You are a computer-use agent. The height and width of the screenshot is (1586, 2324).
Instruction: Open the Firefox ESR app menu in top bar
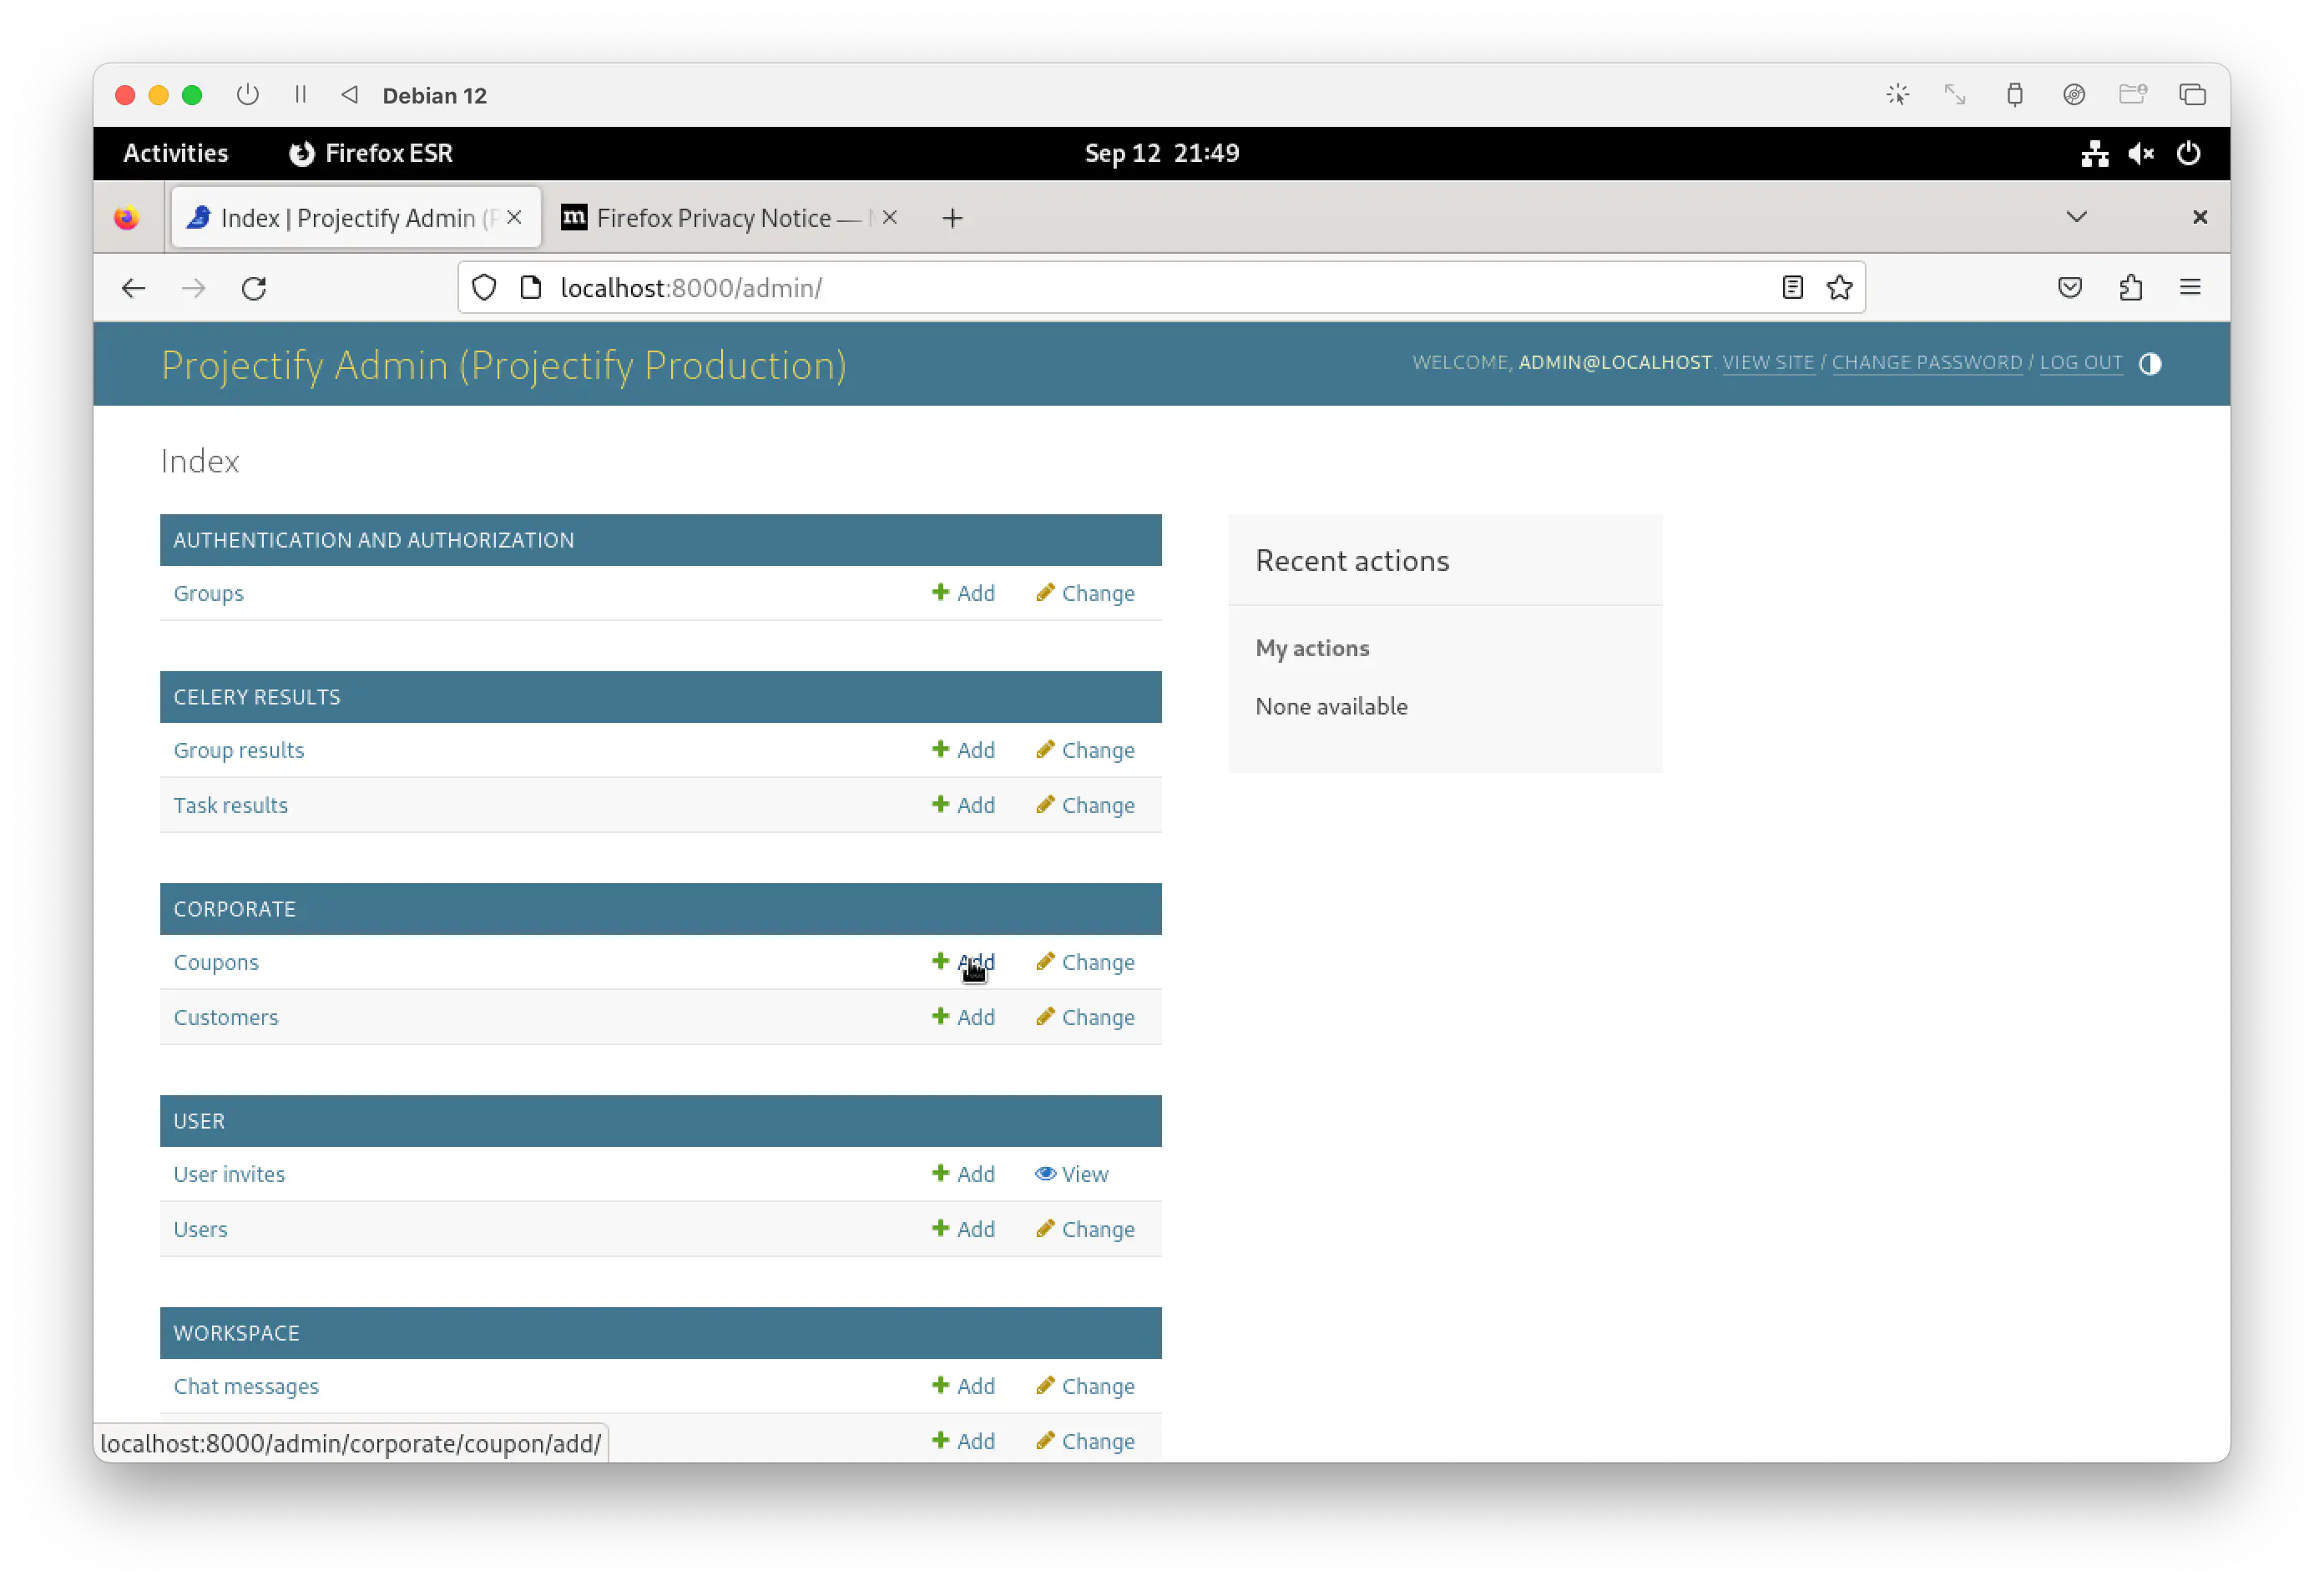pos(371,153)
